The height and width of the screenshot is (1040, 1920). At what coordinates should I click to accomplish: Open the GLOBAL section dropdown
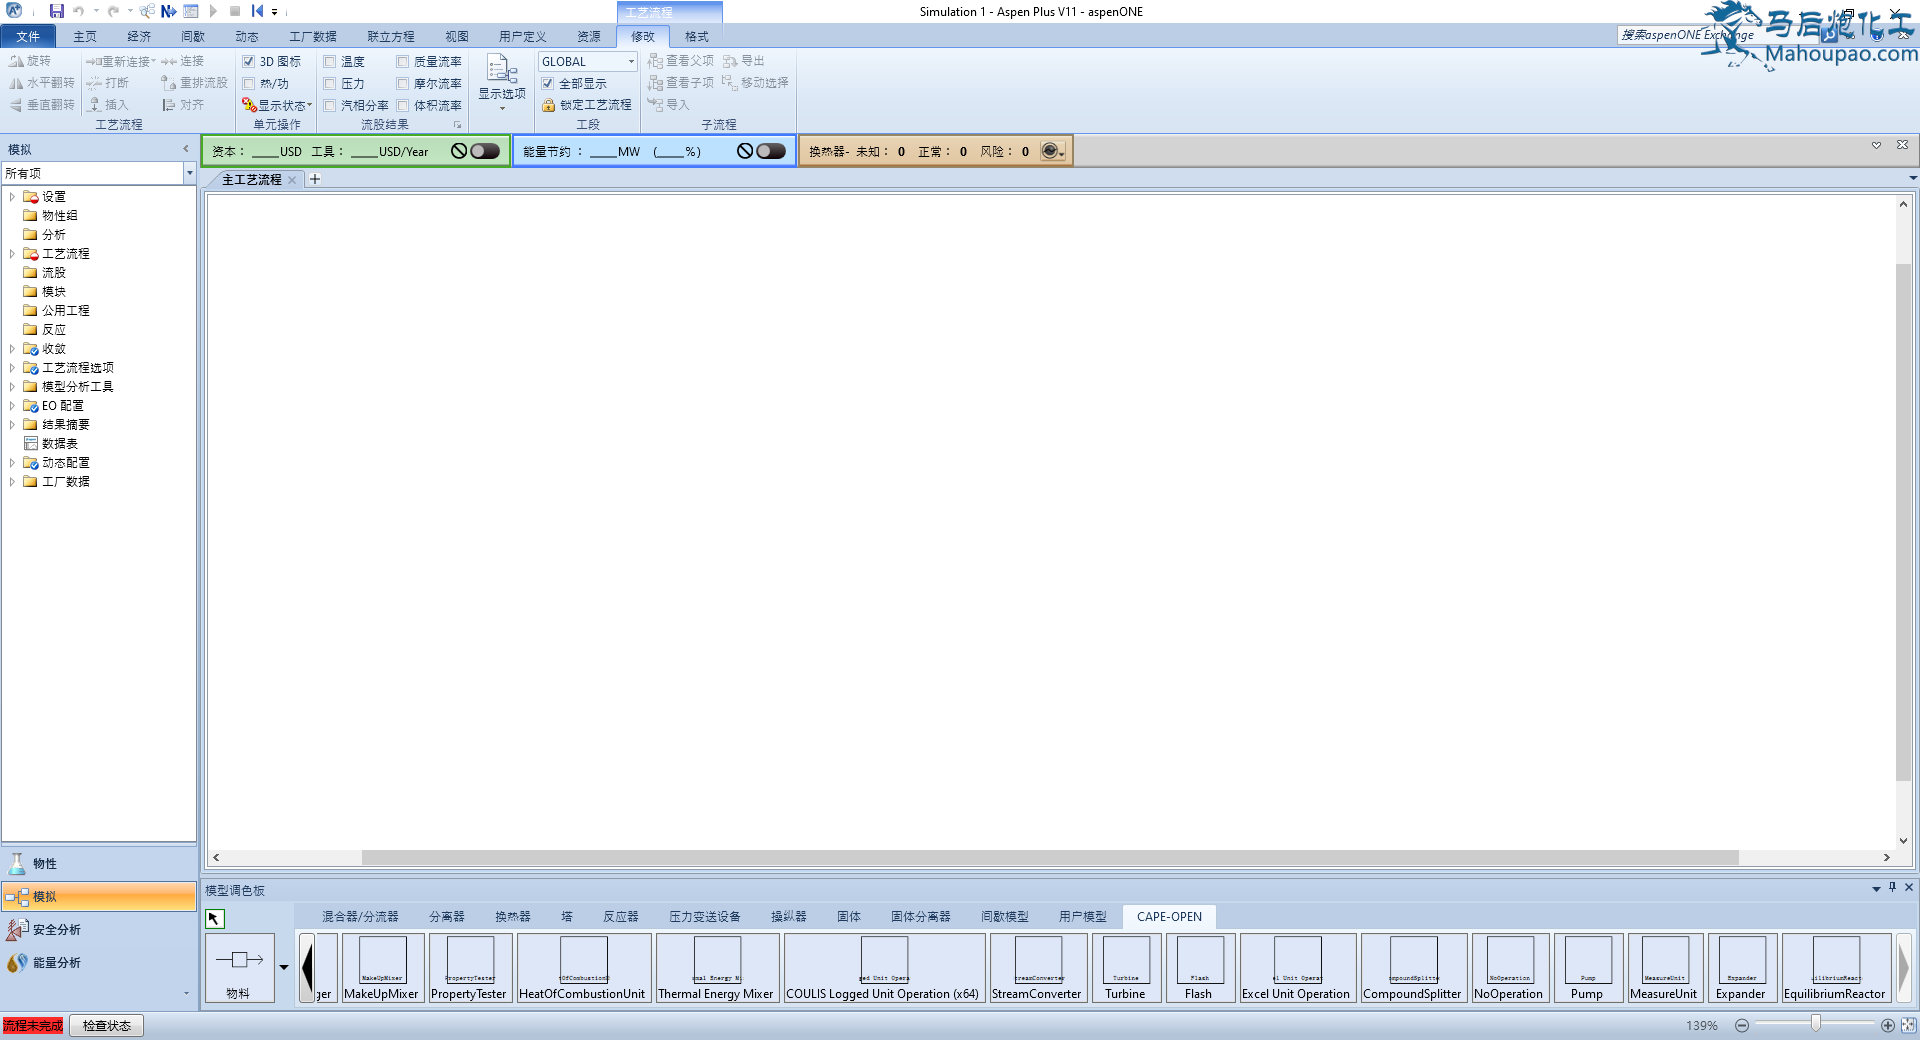(x=631, y=62)
